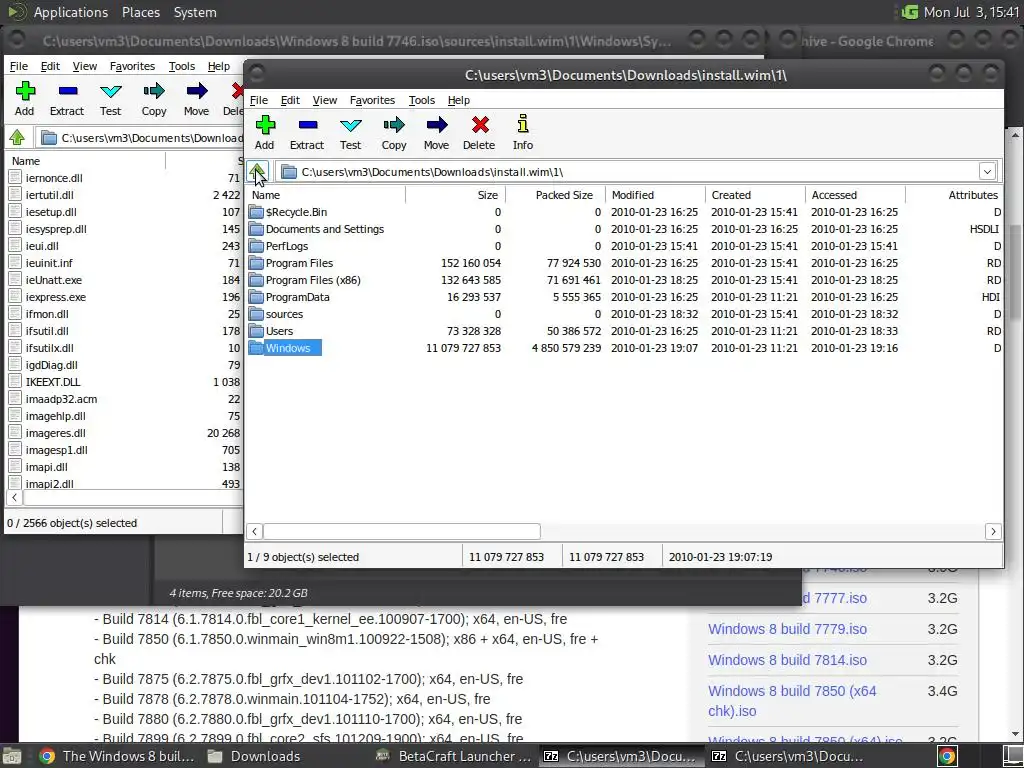Click Copy icon in back 7-Zip window
1024x768 pixels.
point(154,91)
